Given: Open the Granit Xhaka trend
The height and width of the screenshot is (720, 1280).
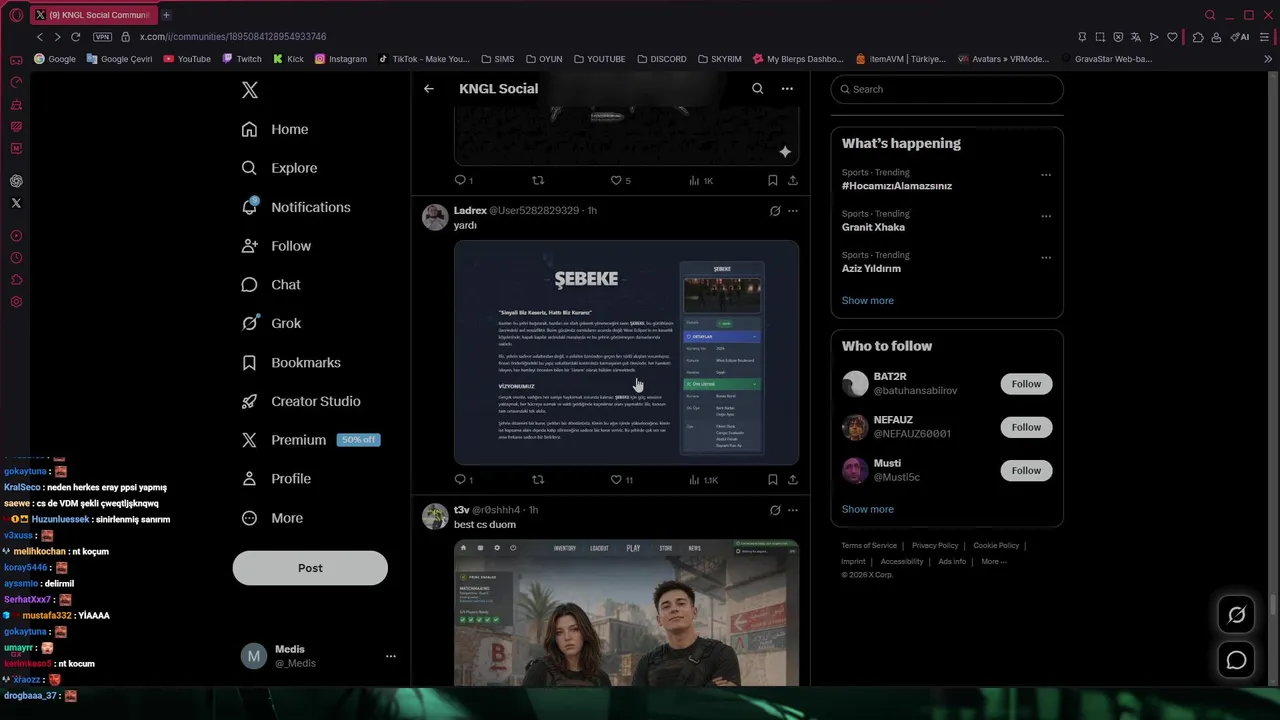Looking at the screenshot, I should (873, 227).
